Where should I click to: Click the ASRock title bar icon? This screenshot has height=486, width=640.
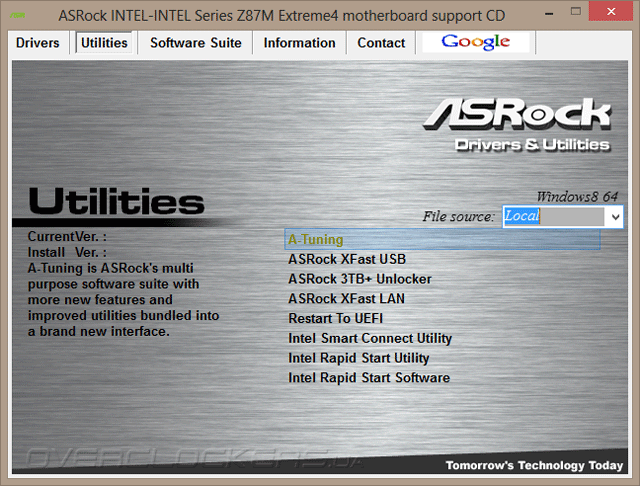point(18,16)
